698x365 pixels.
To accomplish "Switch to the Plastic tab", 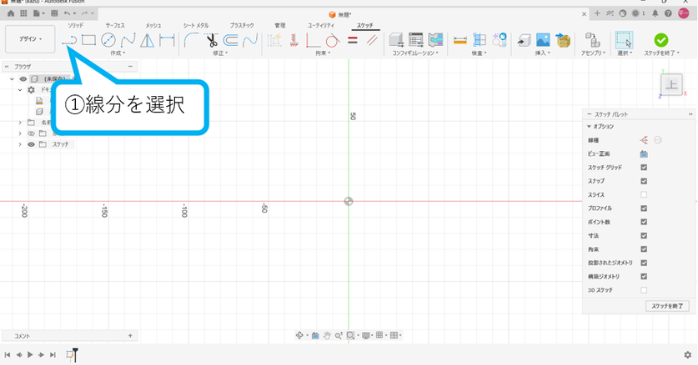I will [x=242, y=25].
